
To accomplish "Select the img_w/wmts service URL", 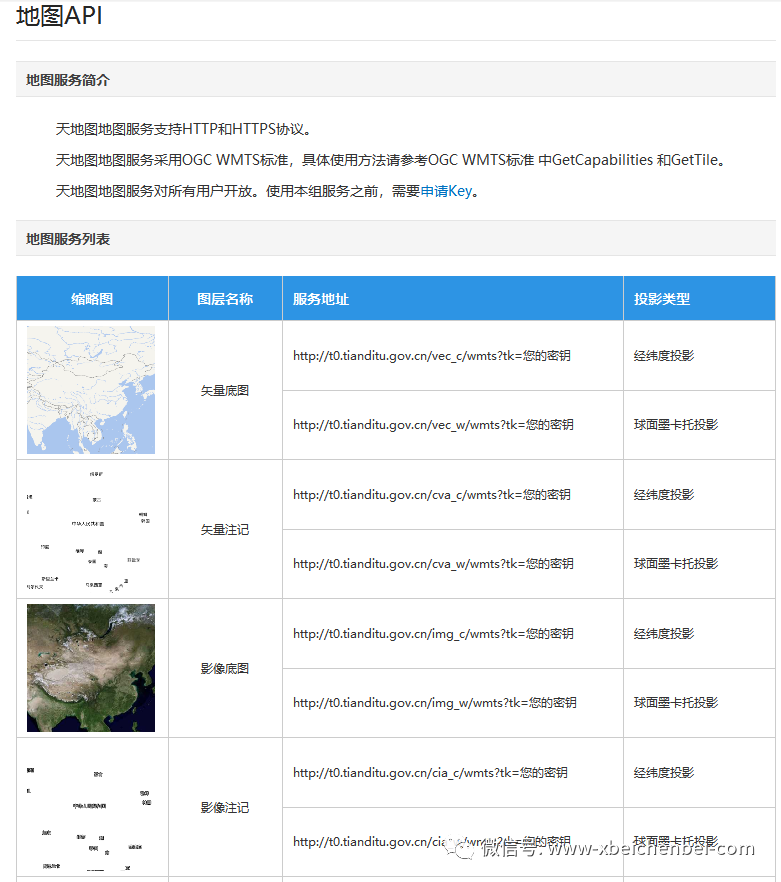I will tap(434, 703).
